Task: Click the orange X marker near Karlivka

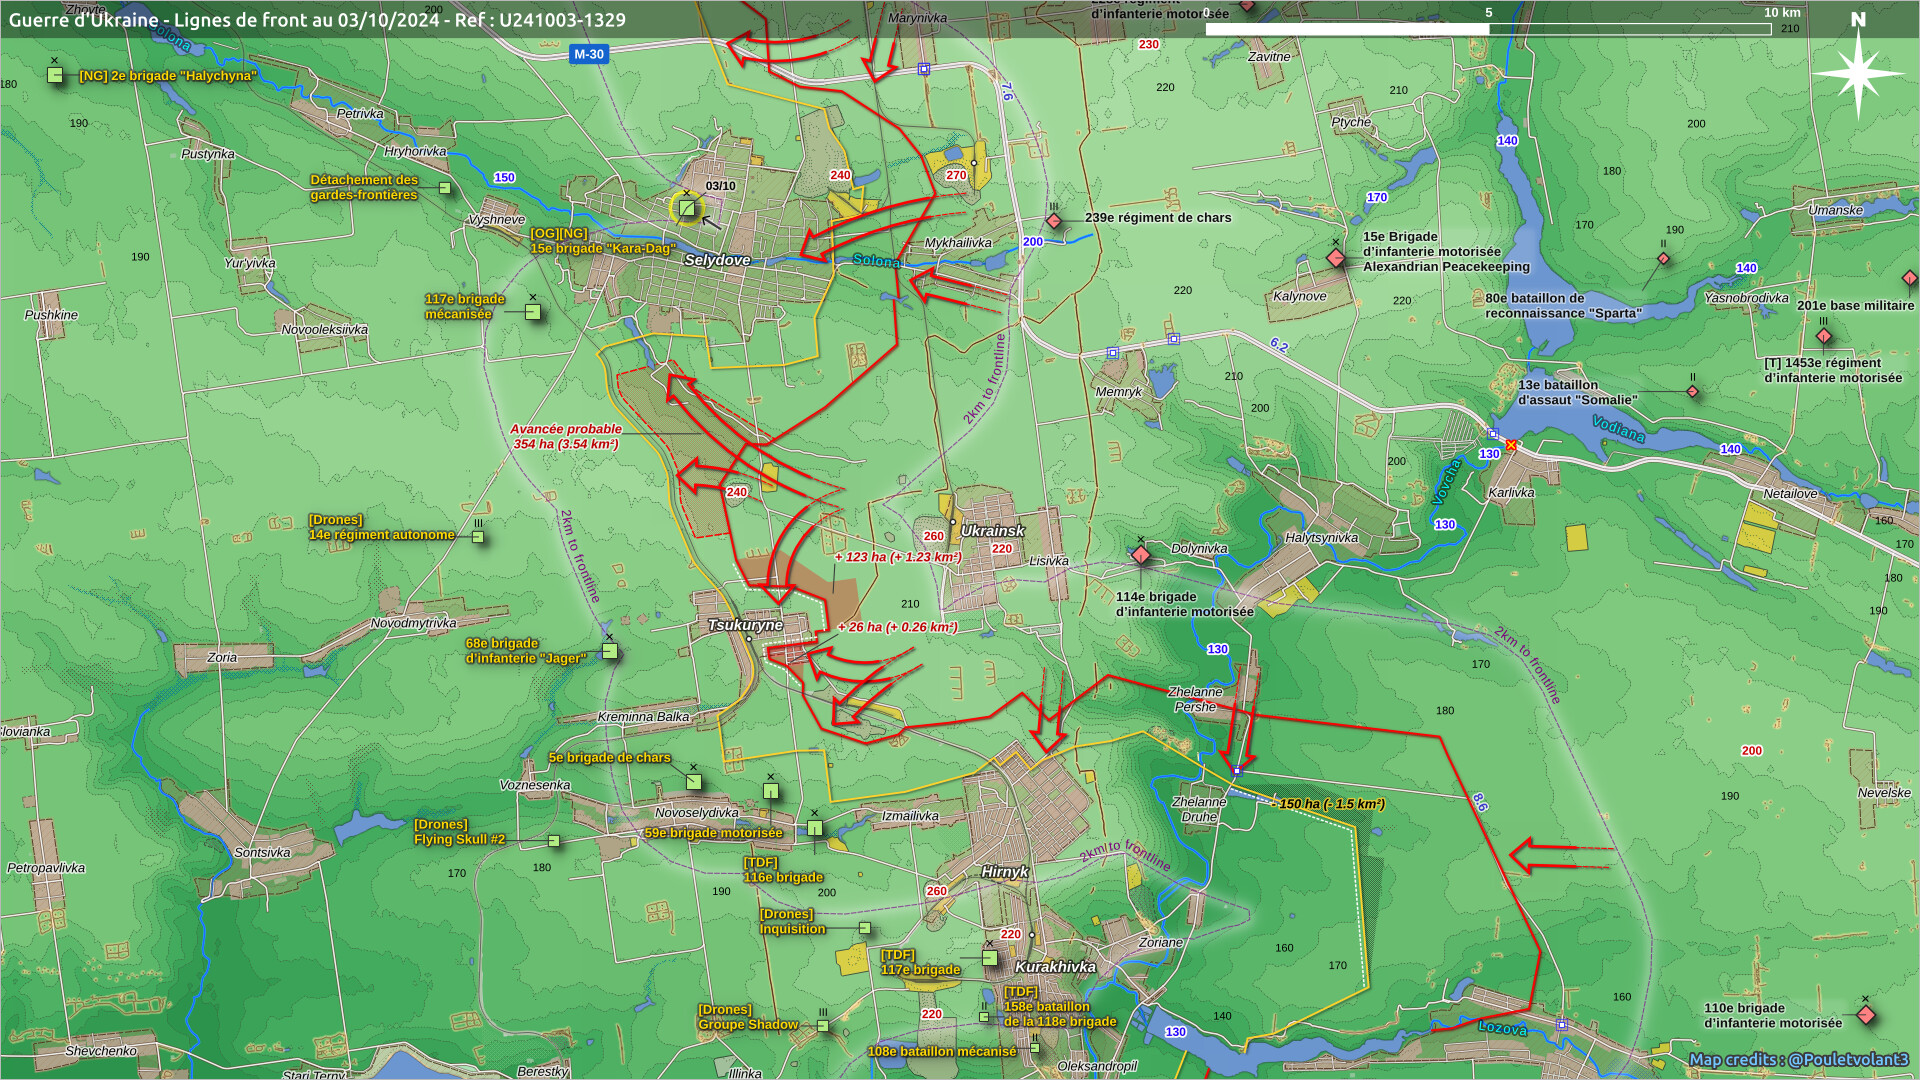Action: [1511, 445]
